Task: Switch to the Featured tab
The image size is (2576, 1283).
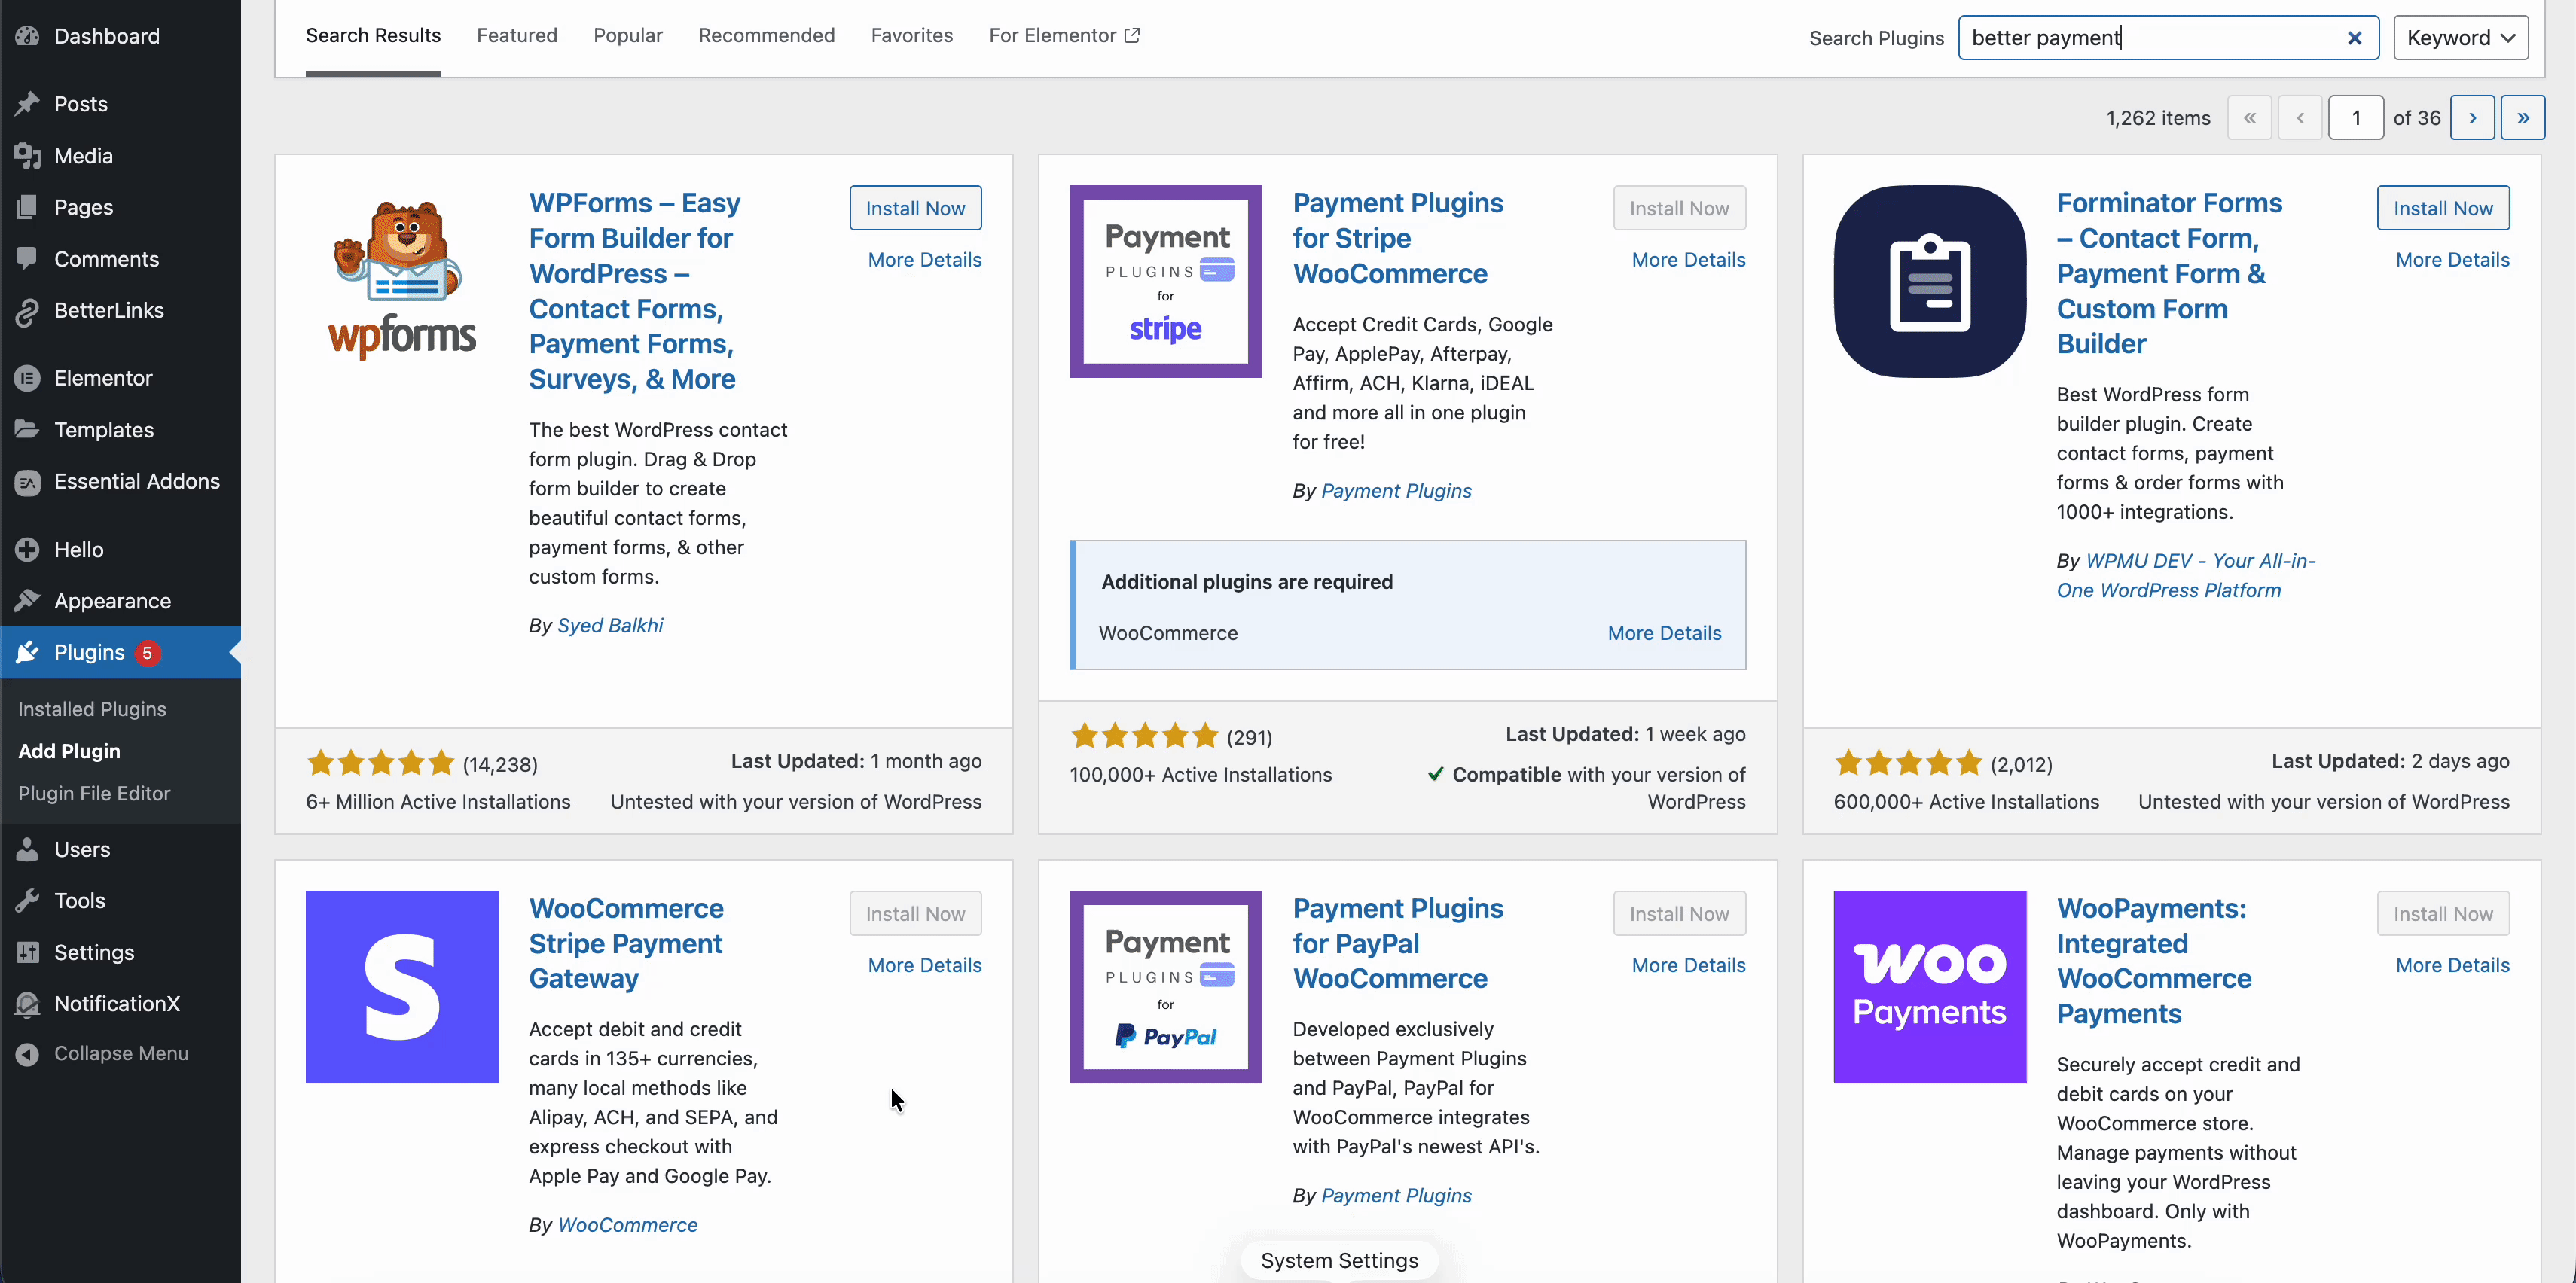Action: coord(516,35)
